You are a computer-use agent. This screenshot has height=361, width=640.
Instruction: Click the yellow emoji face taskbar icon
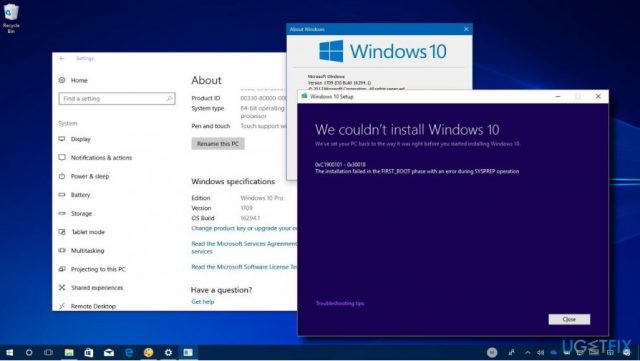coord(149,352)
